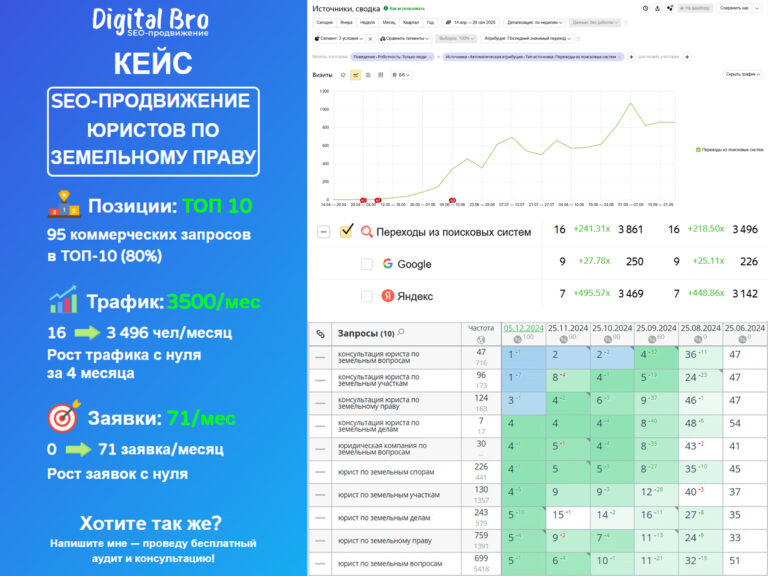Screen dimensions: 768x576
Task: Click the Digital Bro logo
Action: coord(150,21)
